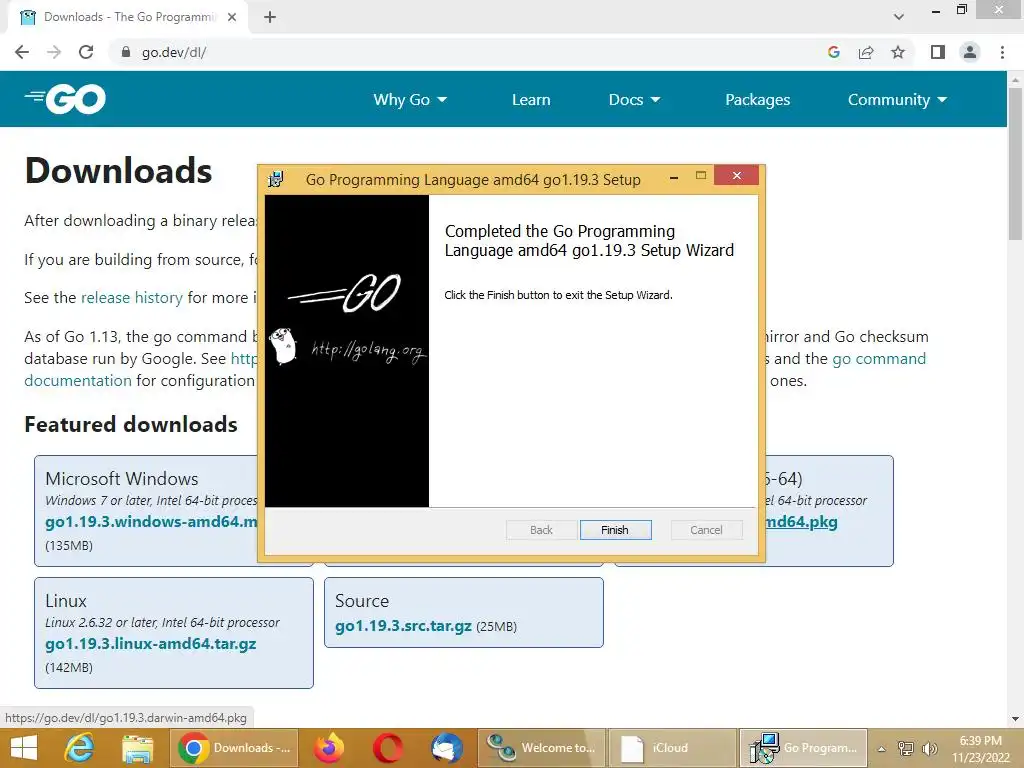Click the address bar URL go.dev/dl/
The image size is (1024, 768).
174,52
